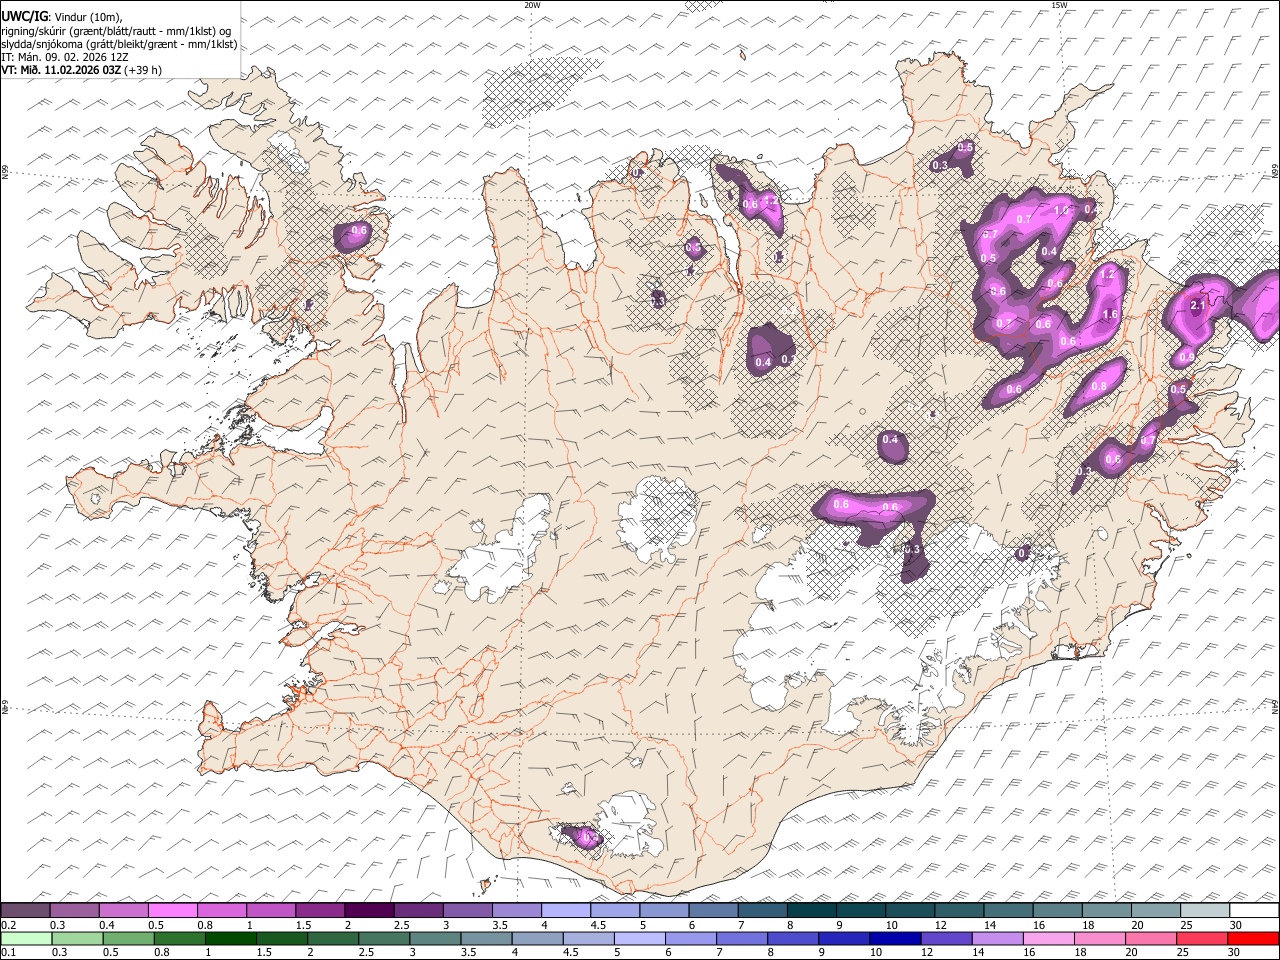Click the 1.6 snowfall value on the map

tap(1109, 314)
